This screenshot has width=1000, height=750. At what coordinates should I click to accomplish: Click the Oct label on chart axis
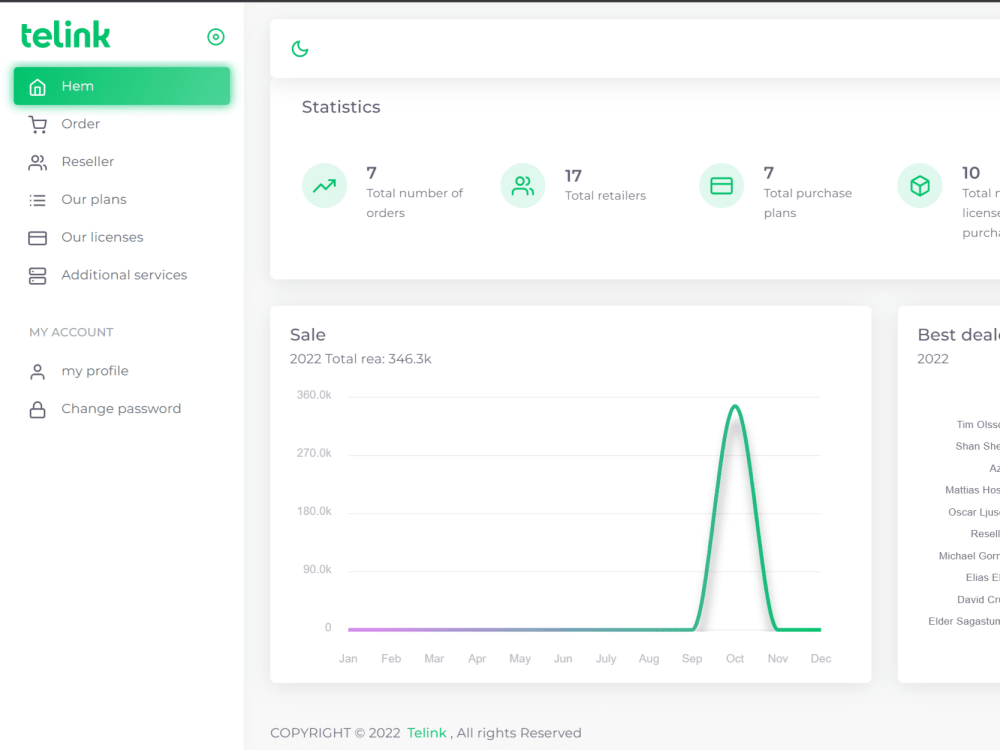(735, 658)
